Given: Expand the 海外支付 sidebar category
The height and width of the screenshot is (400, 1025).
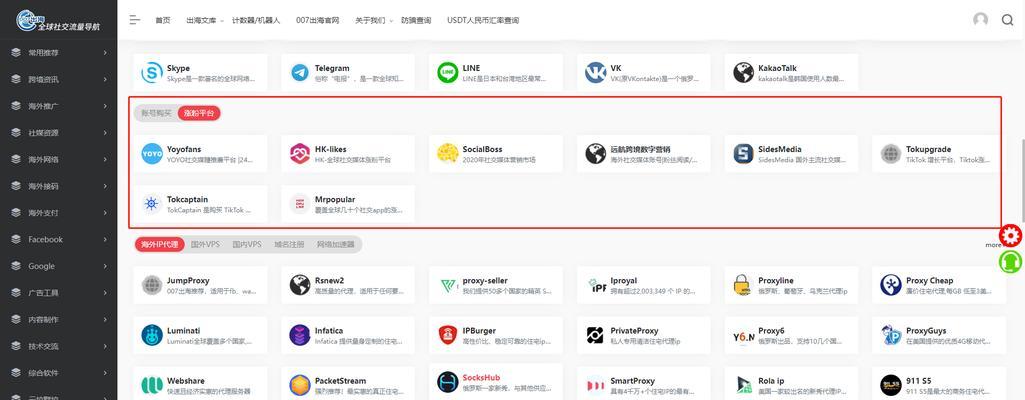Looking at the screenshot, I should pos(59,213).
